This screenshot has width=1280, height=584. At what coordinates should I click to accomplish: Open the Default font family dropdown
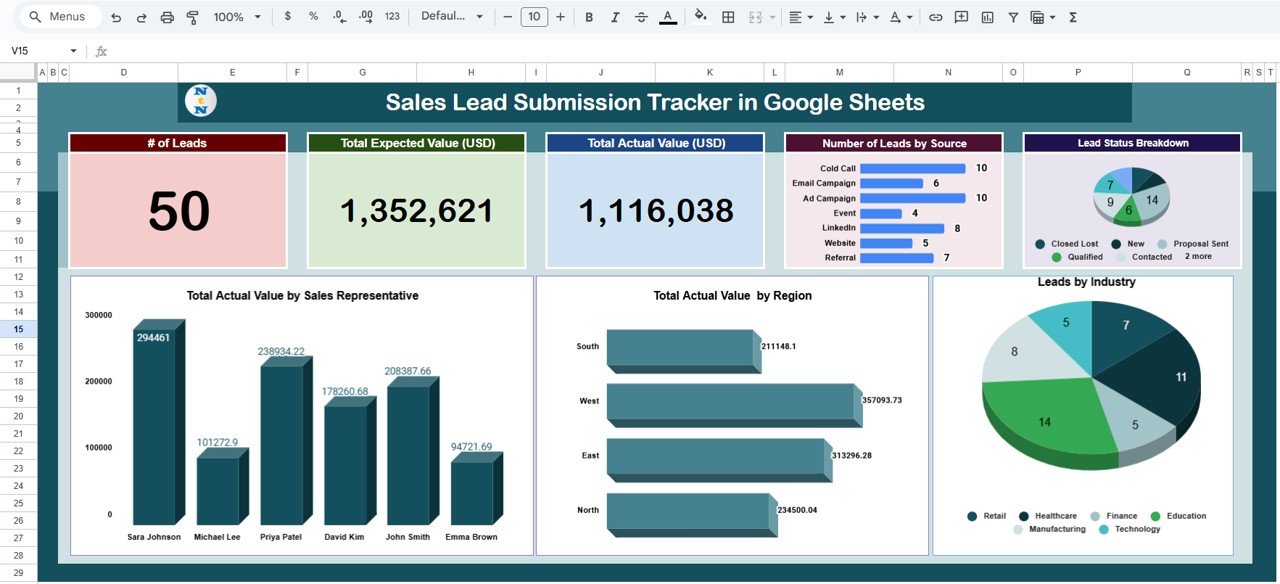click(451, 17)
